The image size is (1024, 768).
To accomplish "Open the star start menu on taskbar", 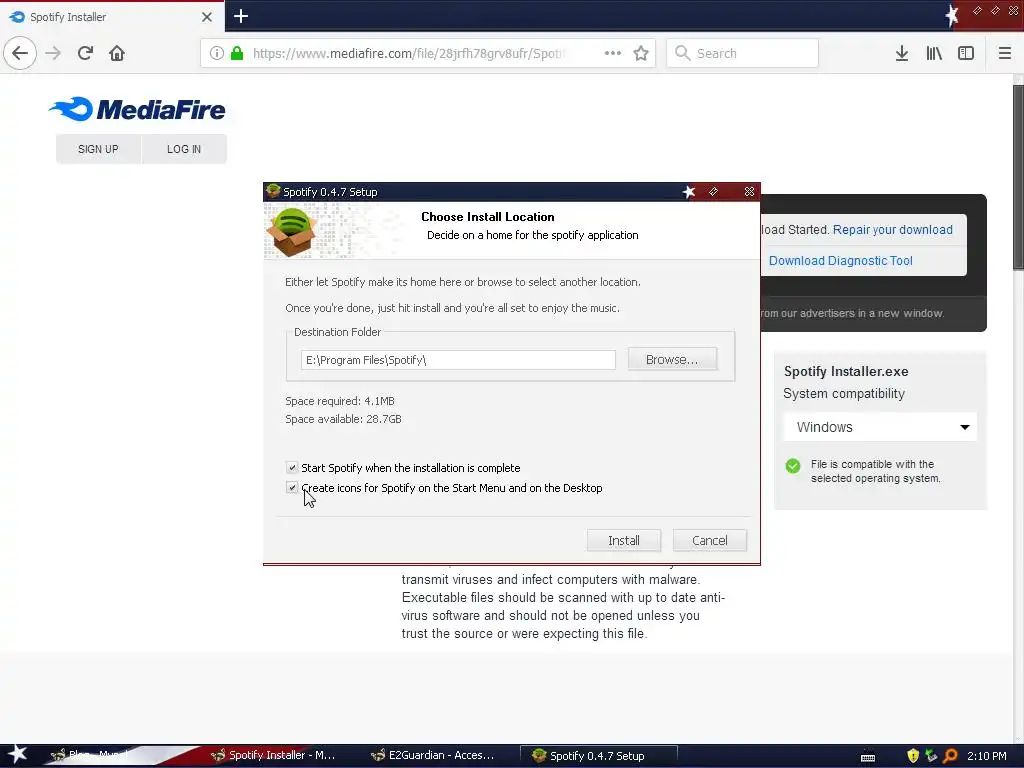I will [17, 755].
